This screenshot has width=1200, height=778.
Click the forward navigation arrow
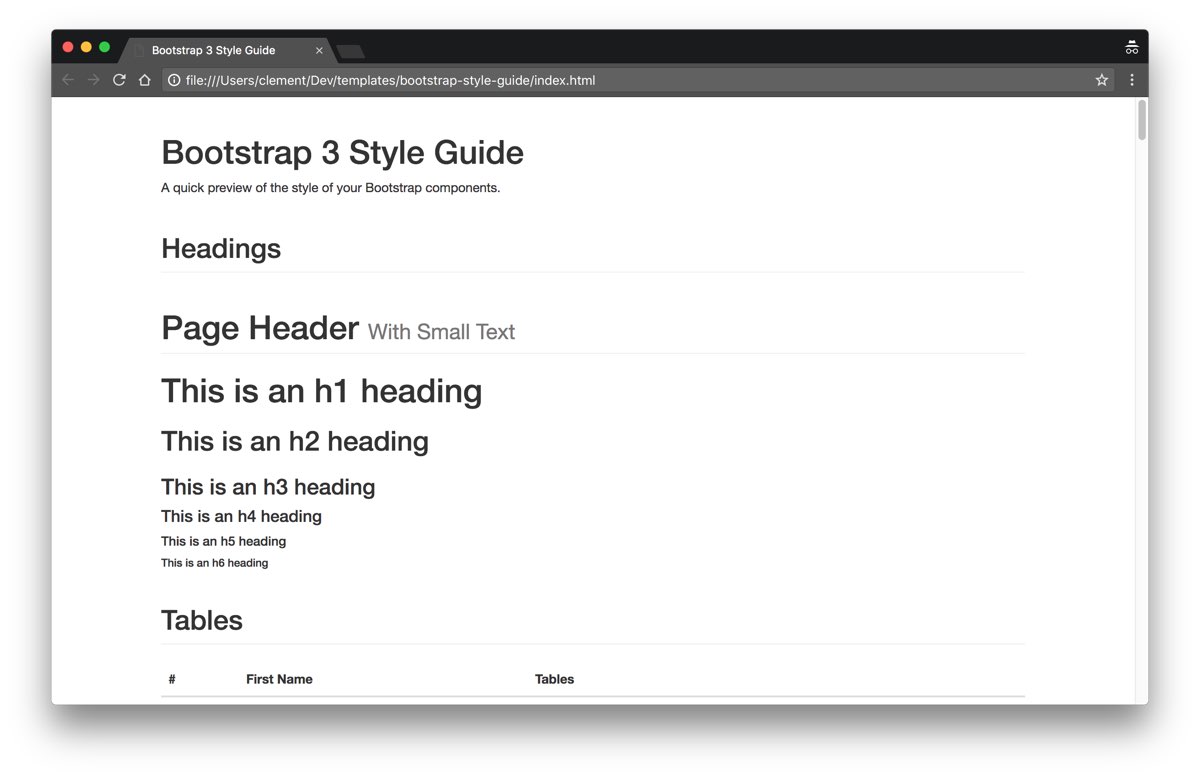click(92, 80)
